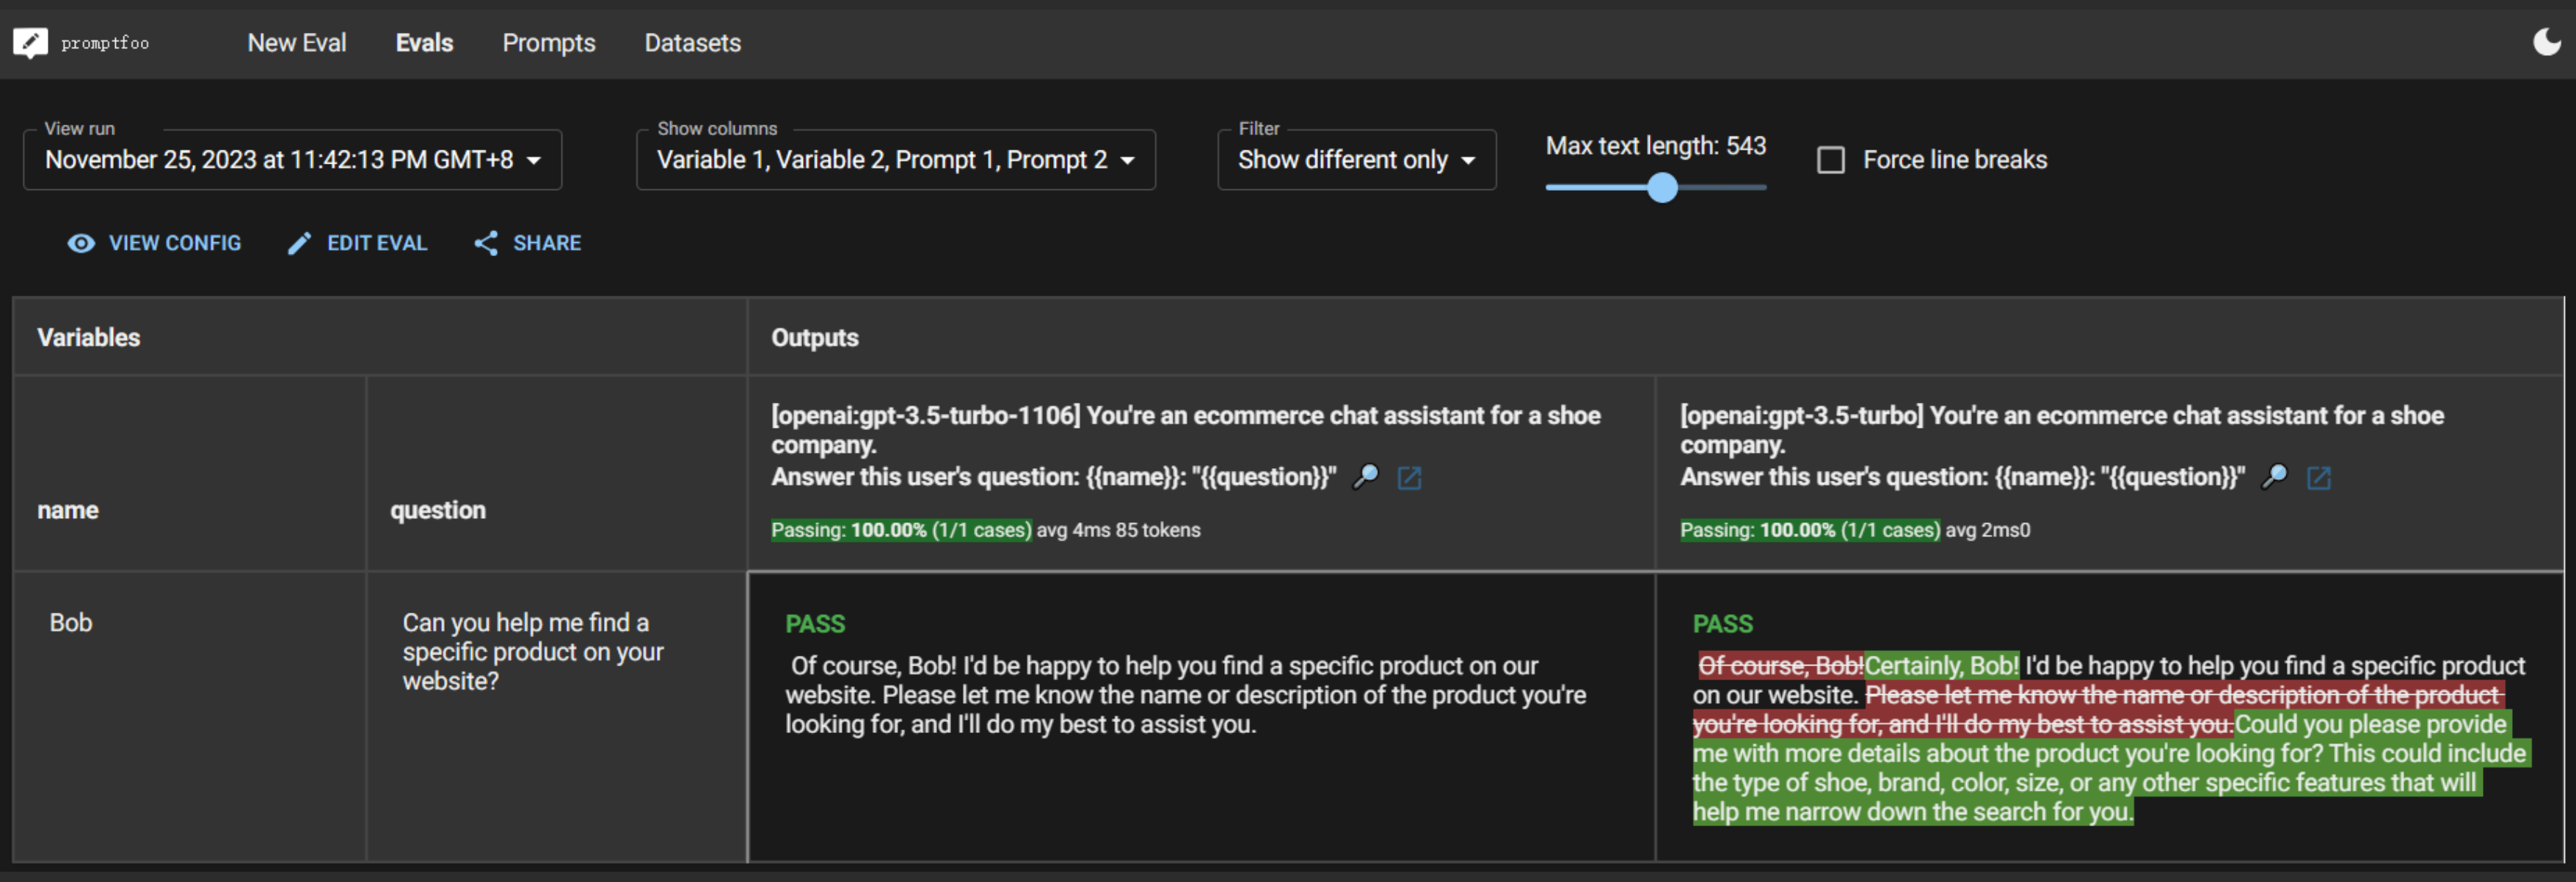Click PASS label in second output cell

1723,624
